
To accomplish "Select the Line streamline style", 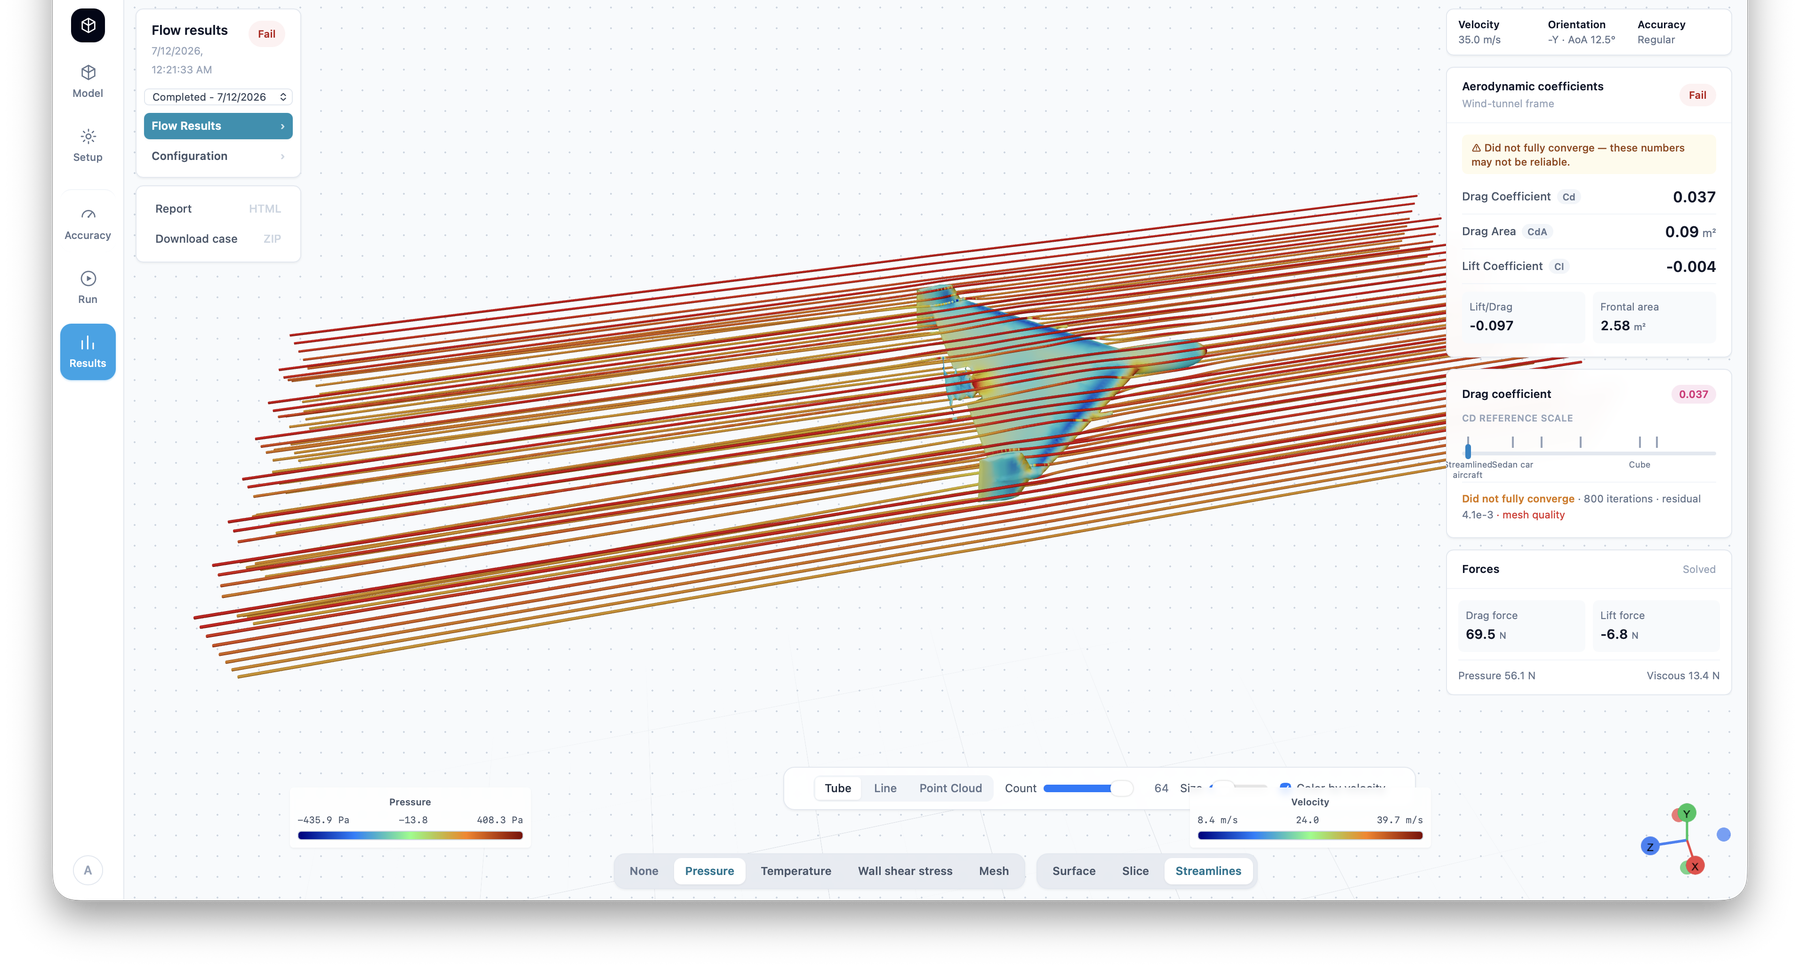I will tap(885, 788).
